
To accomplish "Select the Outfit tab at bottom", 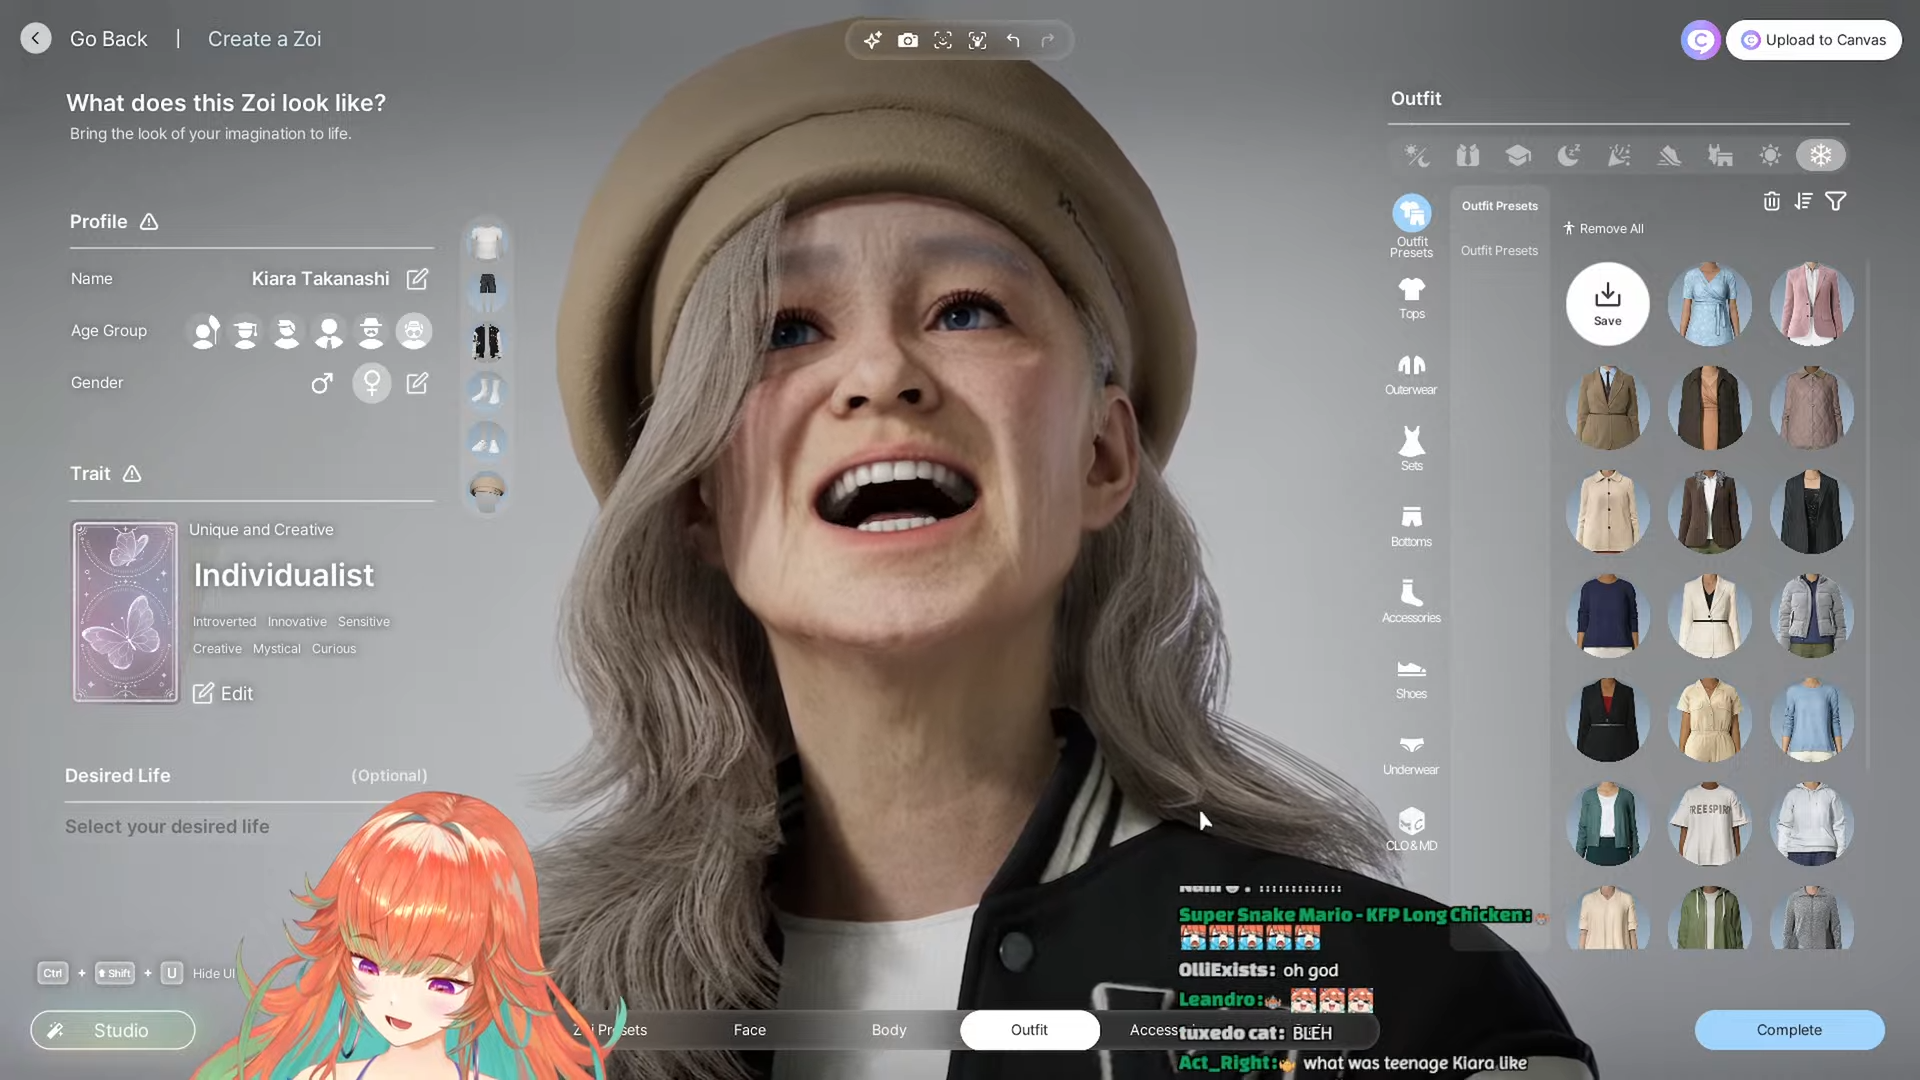I will click(x=1029, y=1030).
